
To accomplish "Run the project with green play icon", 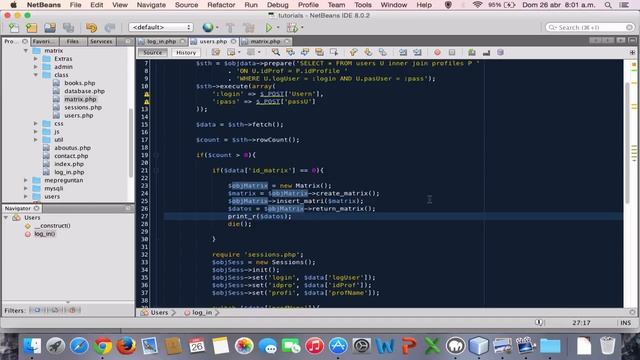I will pos(269,28).
